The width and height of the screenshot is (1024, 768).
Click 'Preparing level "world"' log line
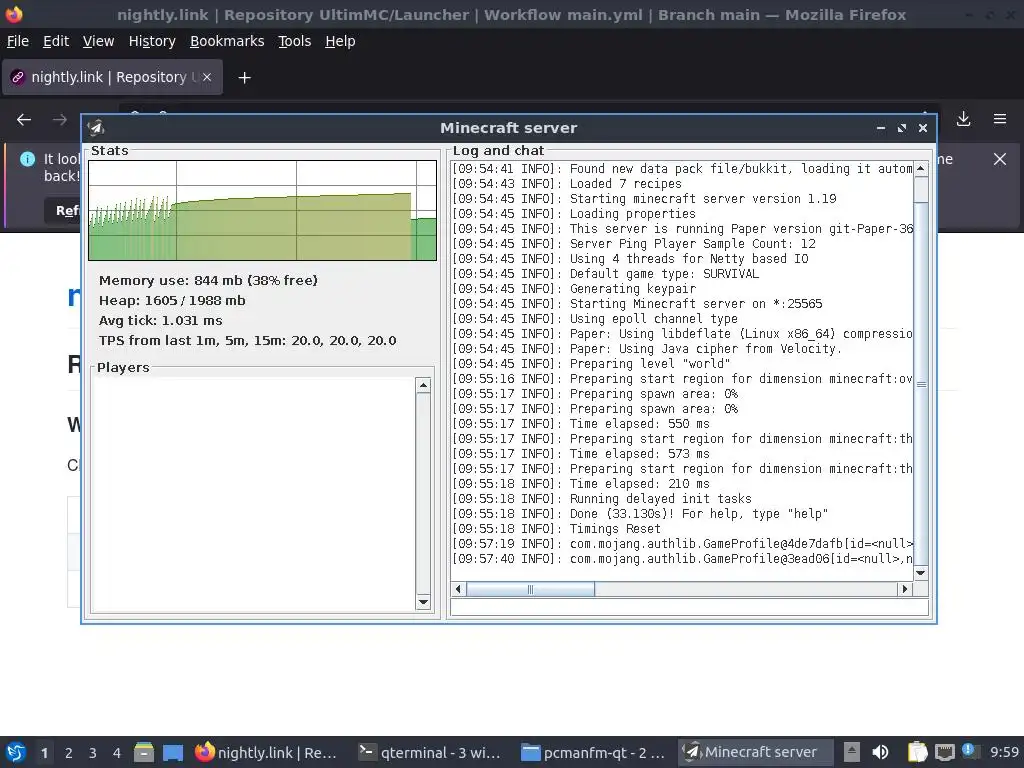tap(592, 364)
